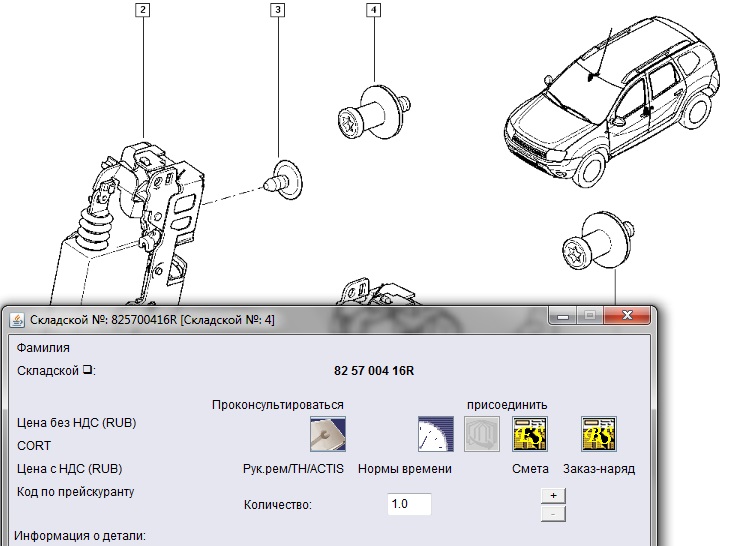The width and height of the screenshot is (742, 546).
Task: Open the Смета estimate icon
Action: [530, 434]
